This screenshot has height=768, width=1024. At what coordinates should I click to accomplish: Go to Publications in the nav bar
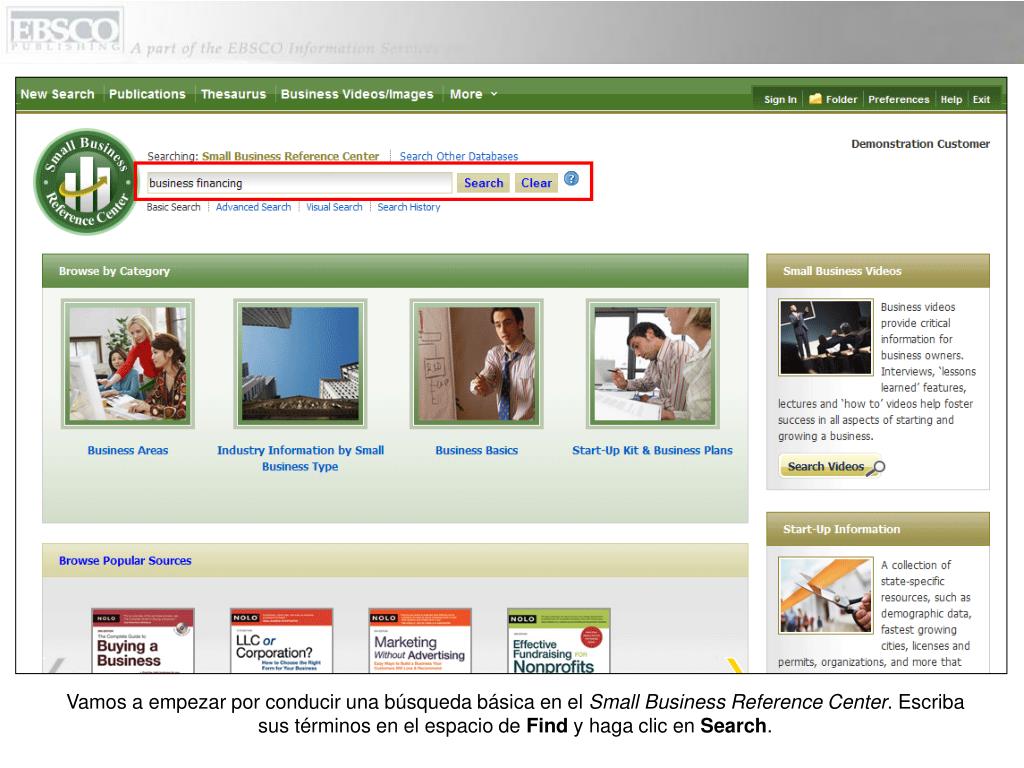click(147, 94)
